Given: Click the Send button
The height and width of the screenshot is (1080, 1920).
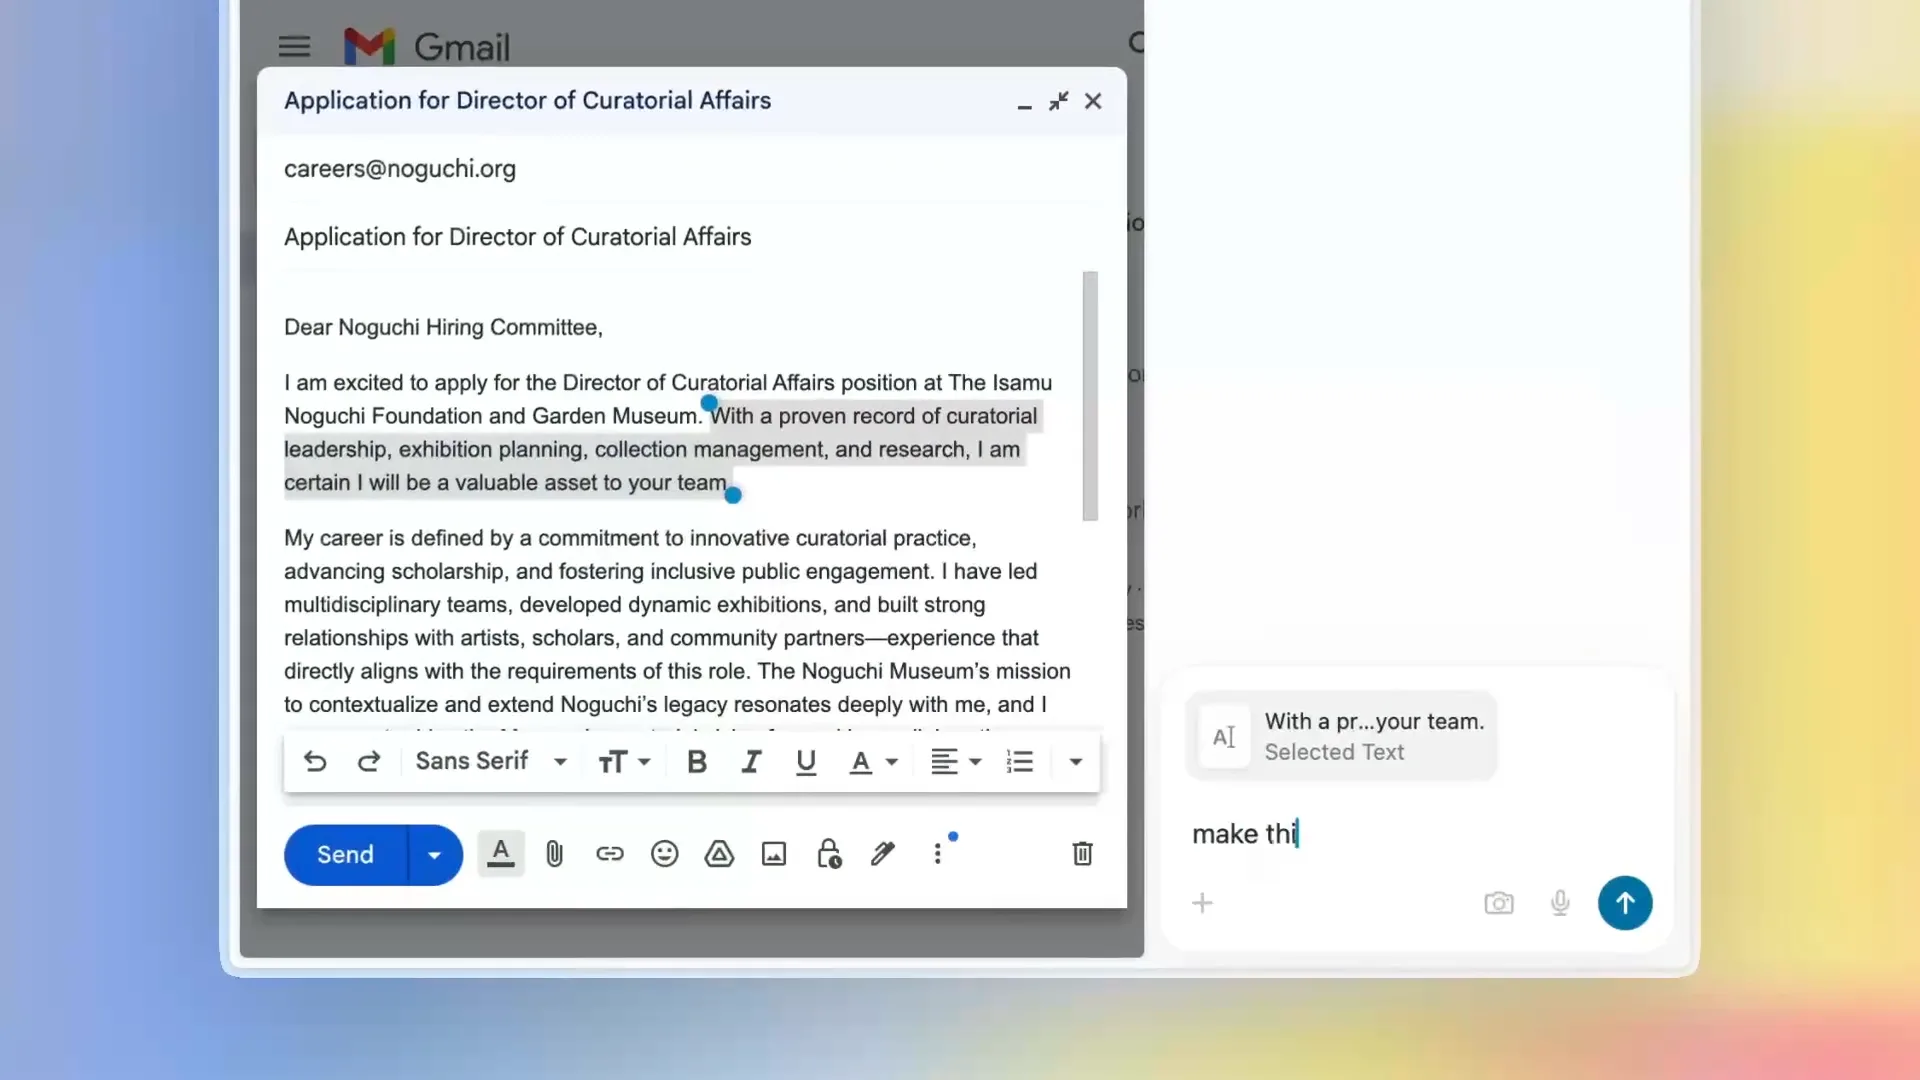Looking at the screenshot, I should point(345,855).
